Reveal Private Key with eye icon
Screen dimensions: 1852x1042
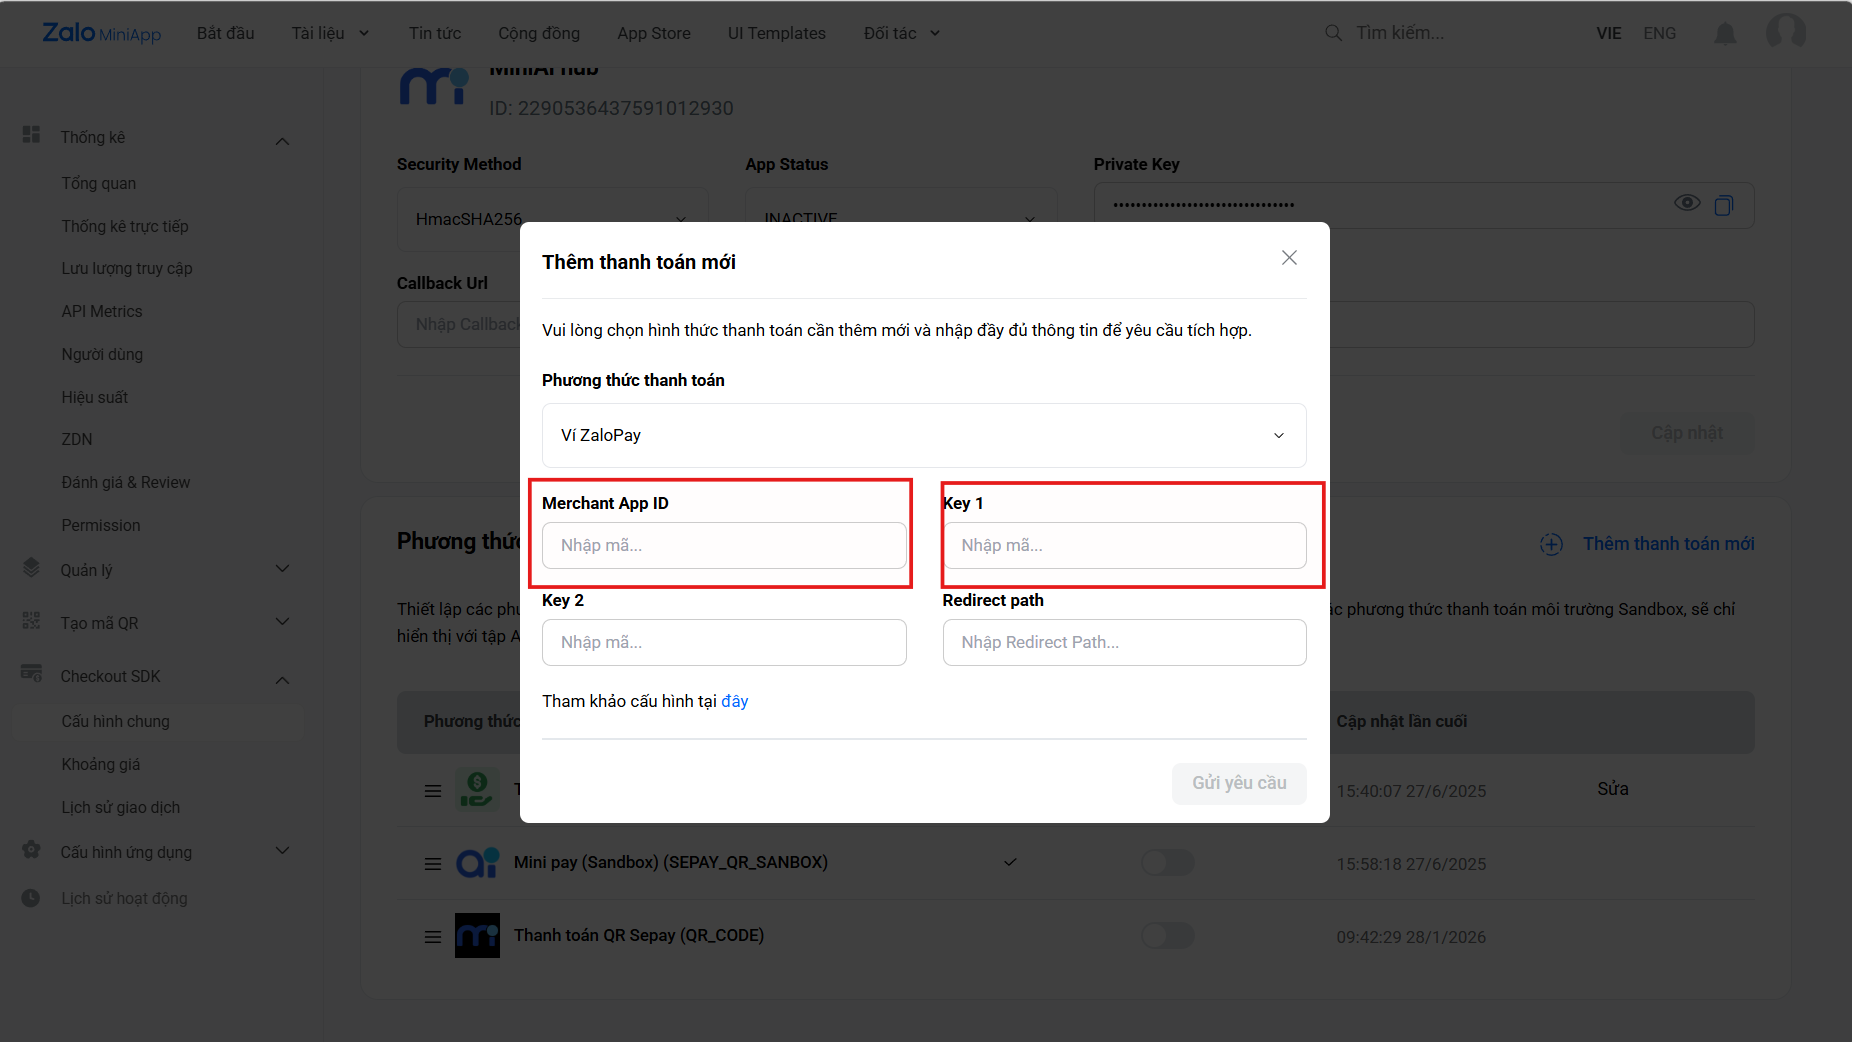coord(1687,203)
